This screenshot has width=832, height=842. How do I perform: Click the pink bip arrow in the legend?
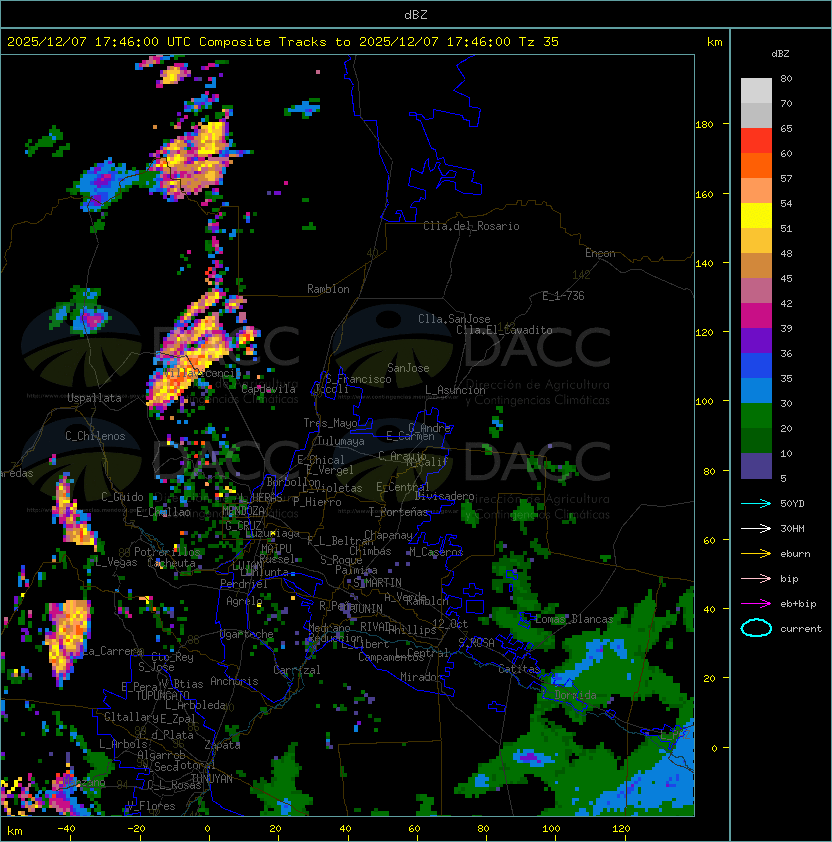(x=756, y=578)
